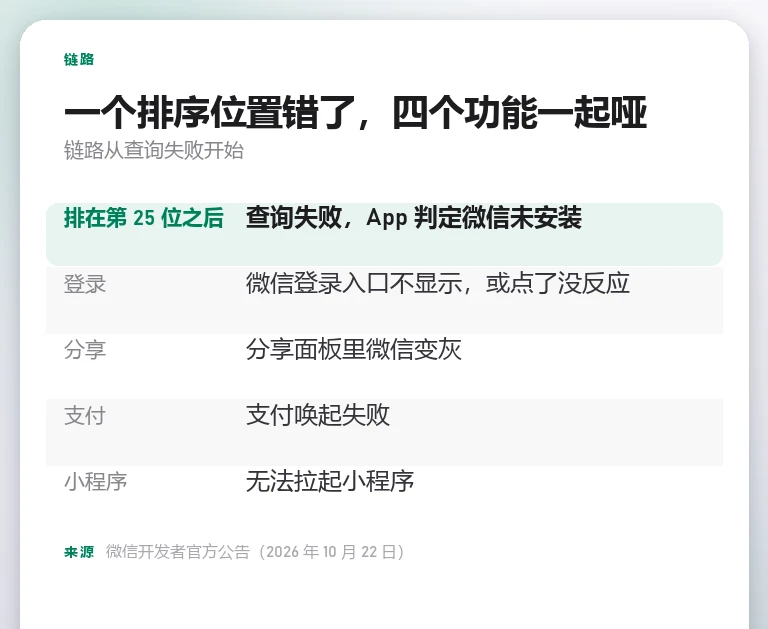Click the green '来源' label
The width and height of the screenshot is (768, 629).
pyautogui.click(x=79, y=552)
